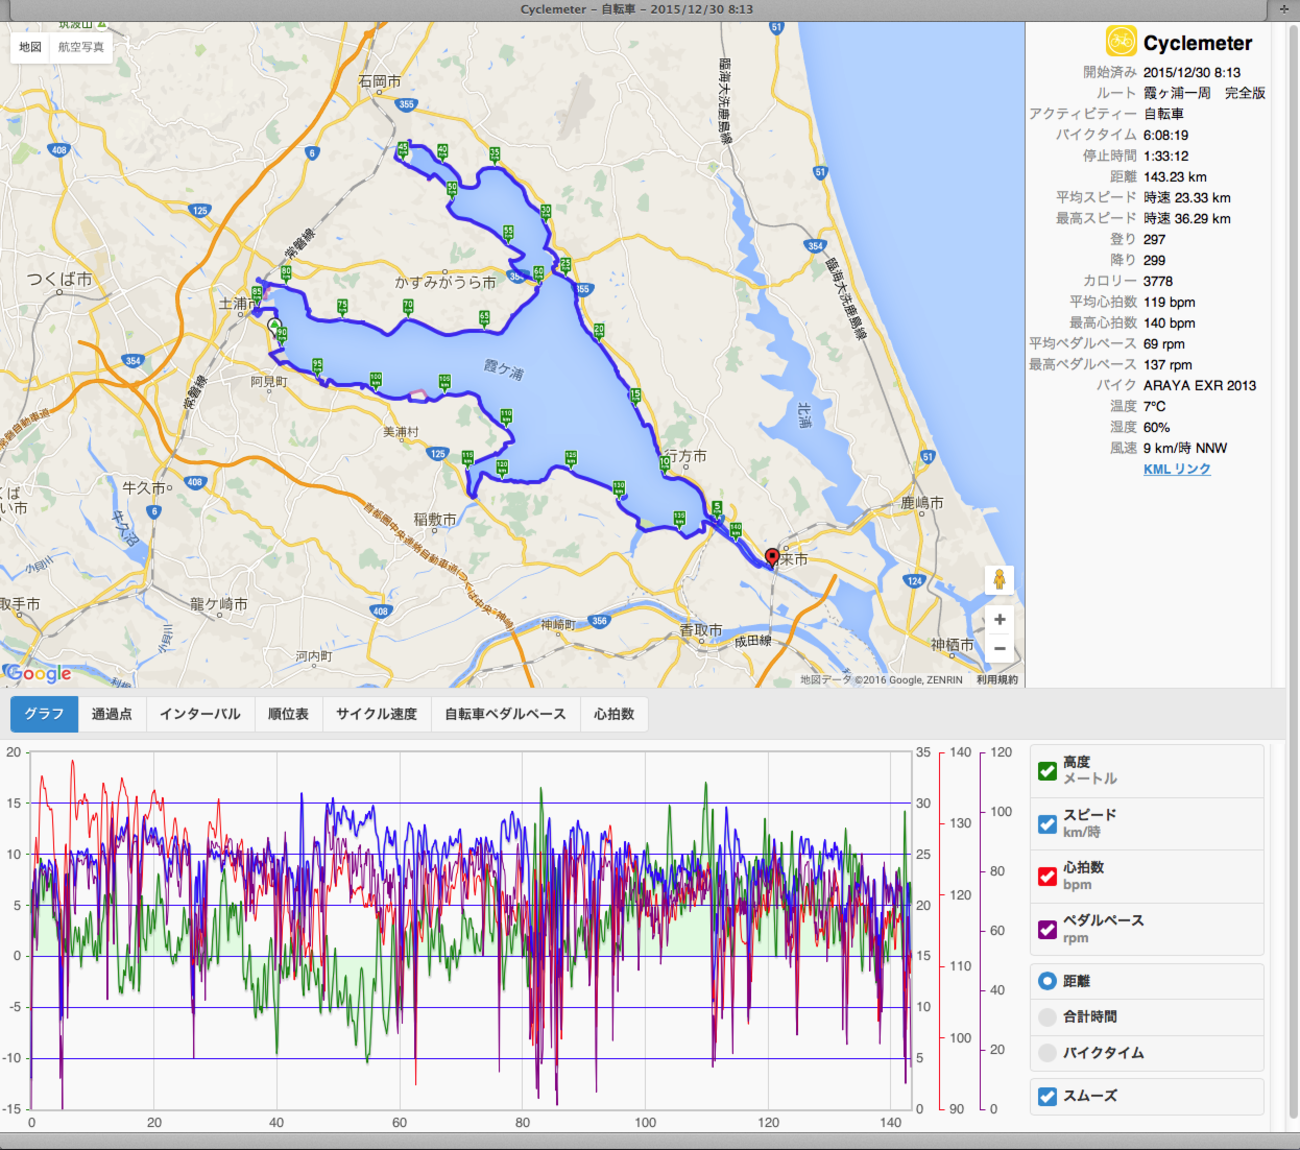
Task: Zoom in on the map with plus
Action: tap(999, 620)
